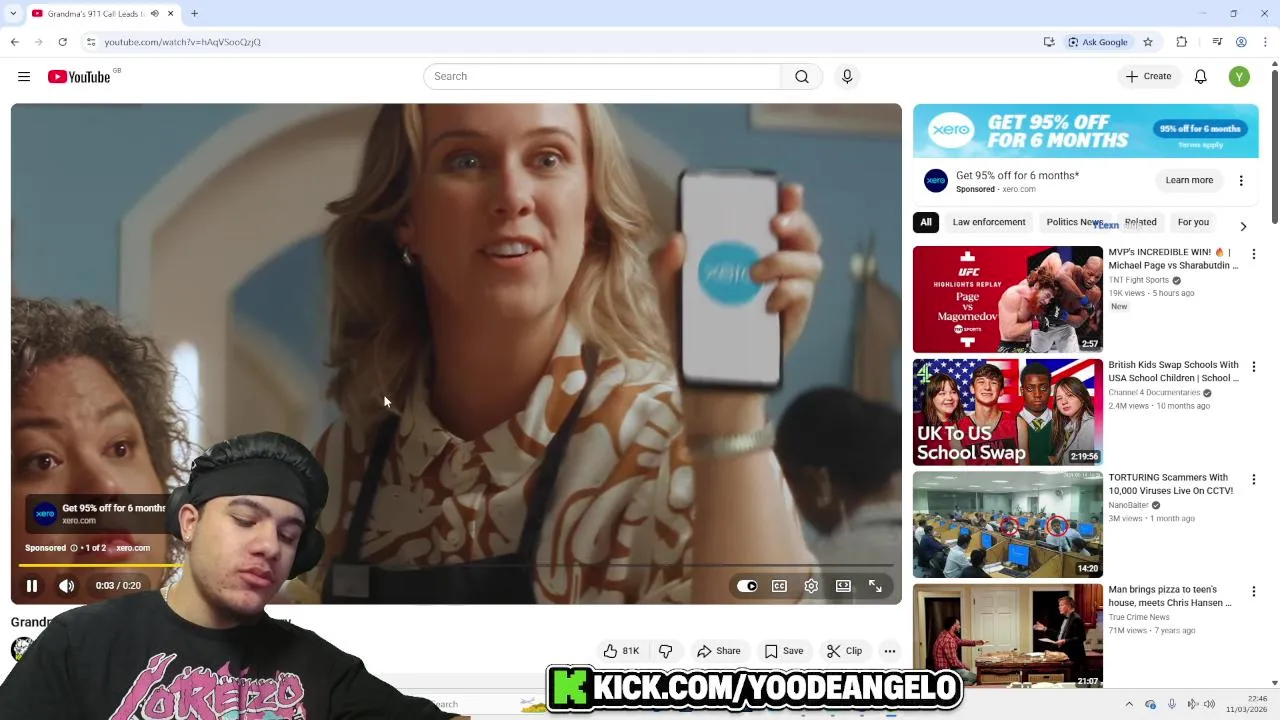Screen dimensions: 1280x720
Task: Click the YouTube search field
Action: (602, 77)
